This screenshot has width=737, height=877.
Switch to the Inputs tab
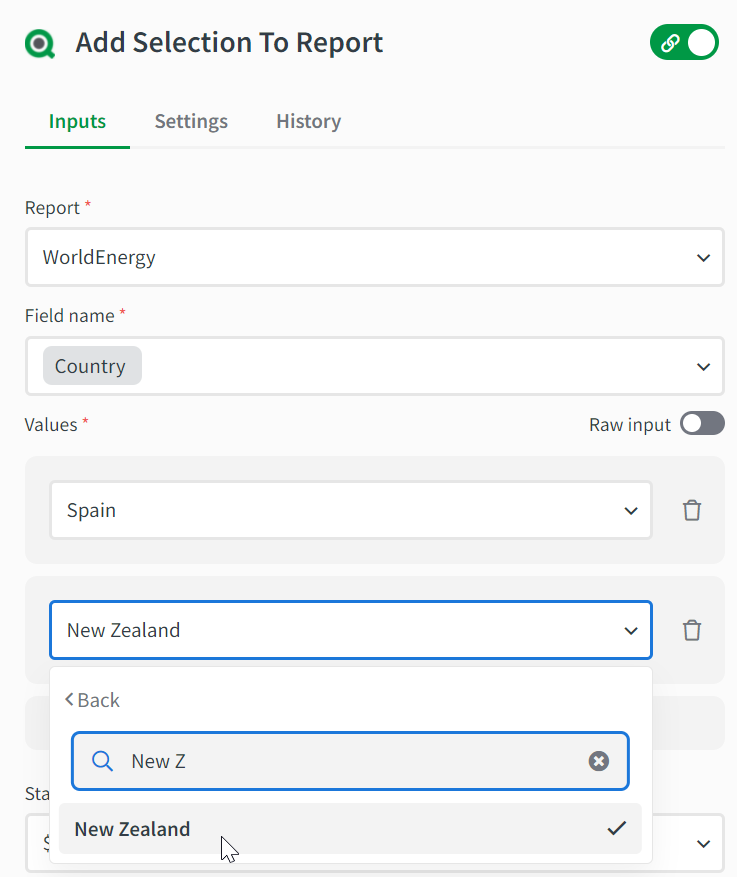[x=77, y=121]
